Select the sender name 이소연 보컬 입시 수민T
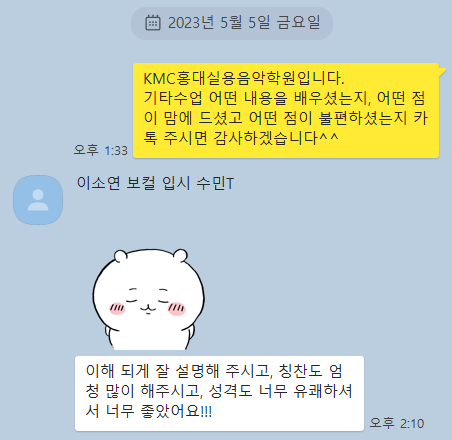Viewport: 452px width, 440px height. [155, 183]
